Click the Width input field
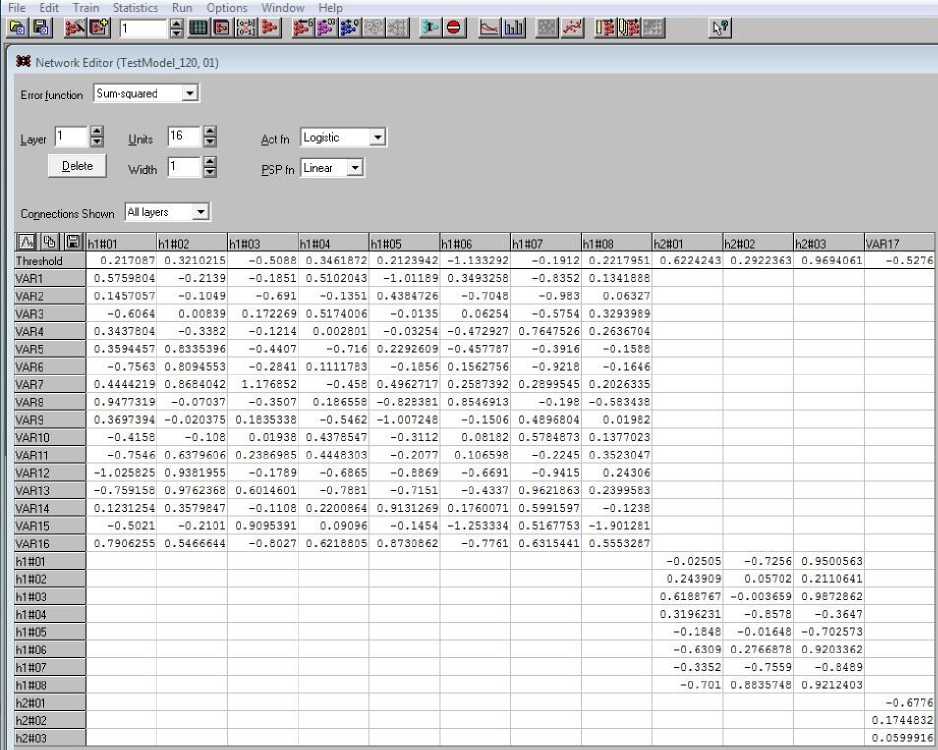The image size is (938, 750). tap(184, 167)
